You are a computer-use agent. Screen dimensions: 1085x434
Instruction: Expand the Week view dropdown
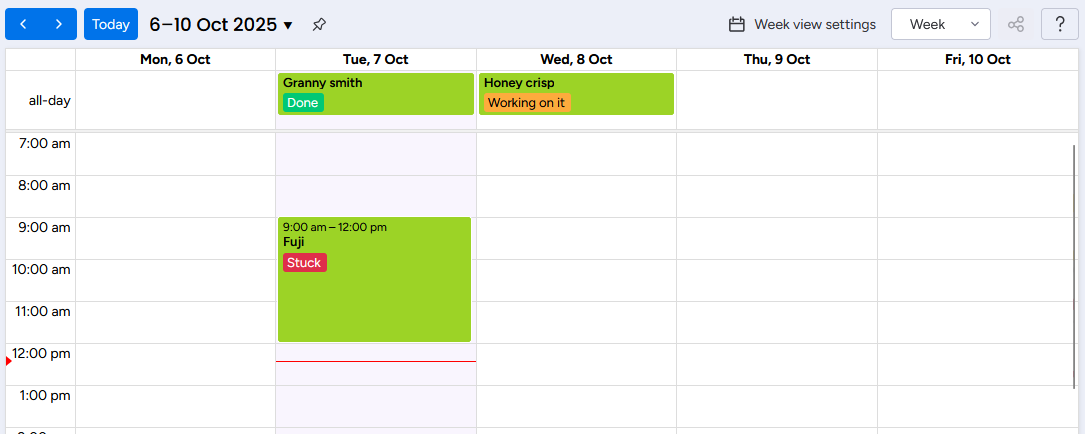940,24
